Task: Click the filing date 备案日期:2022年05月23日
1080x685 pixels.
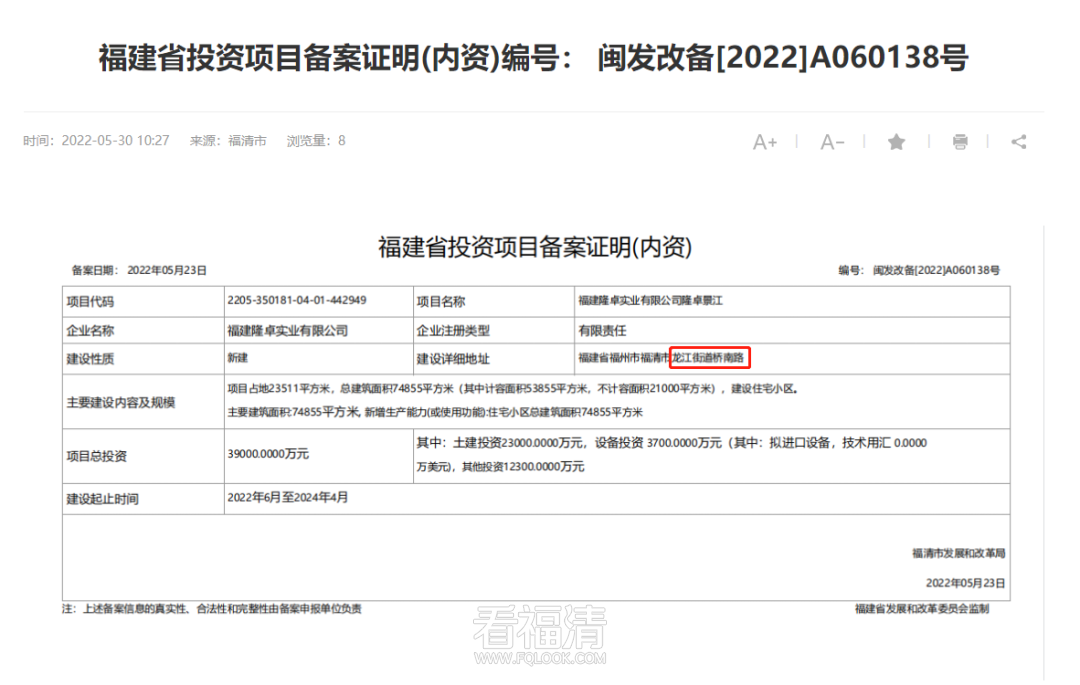Action: pos(139,271)
